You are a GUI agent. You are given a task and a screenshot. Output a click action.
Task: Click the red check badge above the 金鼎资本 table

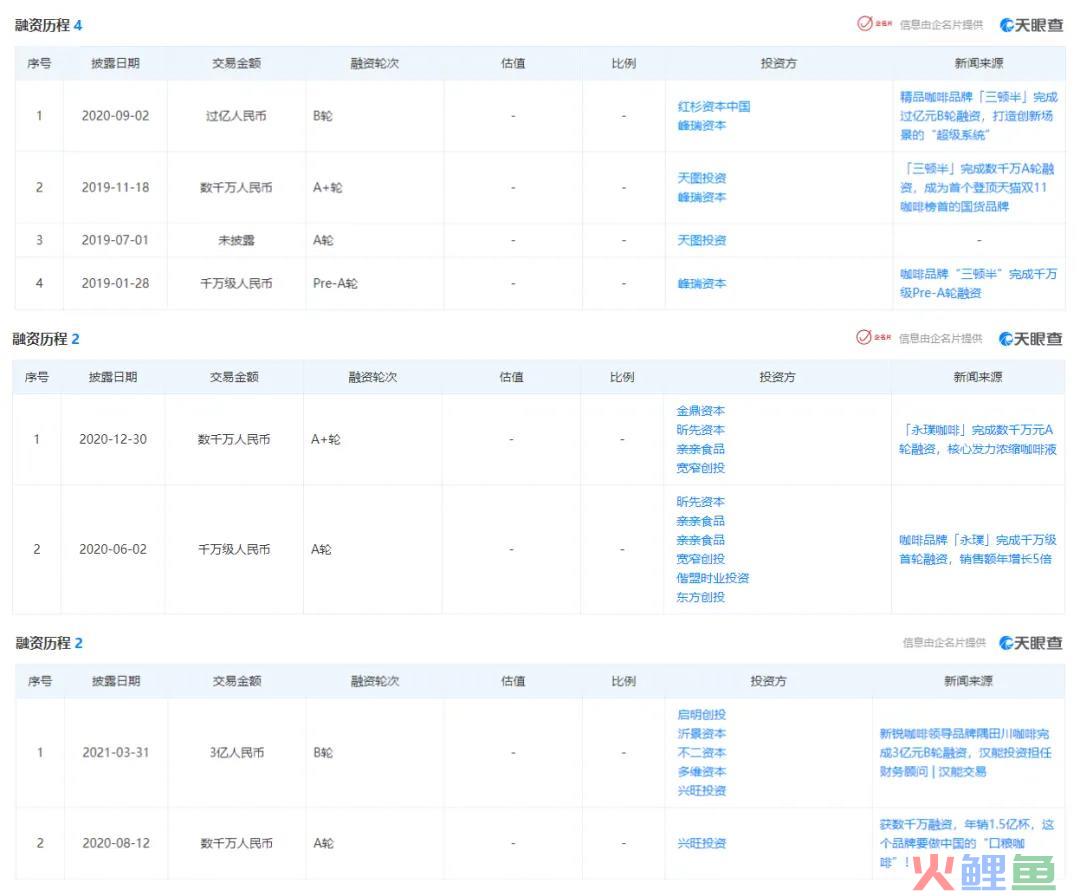pos(873,337)
